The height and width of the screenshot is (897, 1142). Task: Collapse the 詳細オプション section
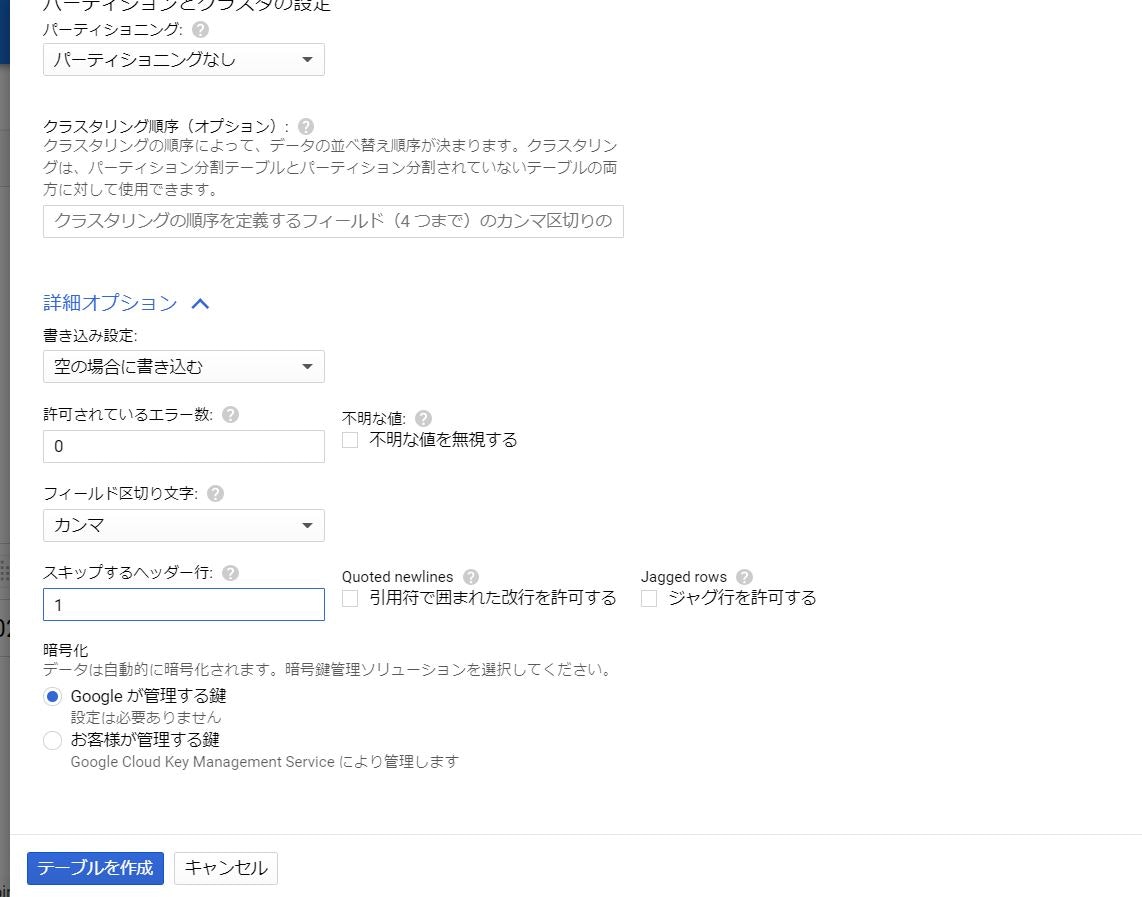click(x=200, y=303)
